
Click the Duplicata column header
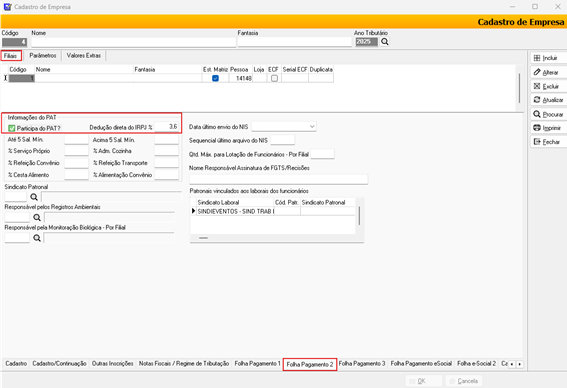pyautogui.click(x=321, y=69)
